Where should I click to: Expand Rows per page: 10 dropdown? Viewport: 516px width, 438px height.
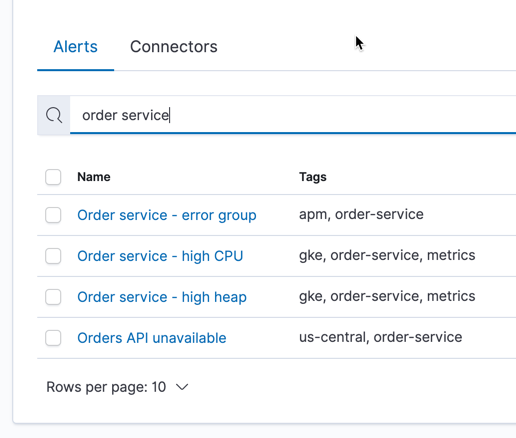click(117, 387)
